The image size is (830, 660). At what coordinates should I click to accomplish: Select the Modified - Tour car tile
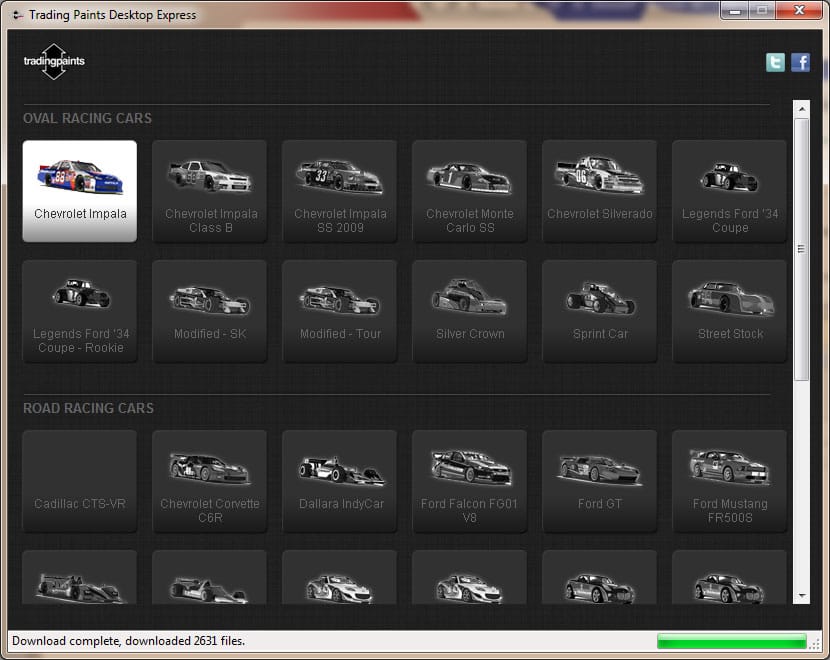(340, 311)
